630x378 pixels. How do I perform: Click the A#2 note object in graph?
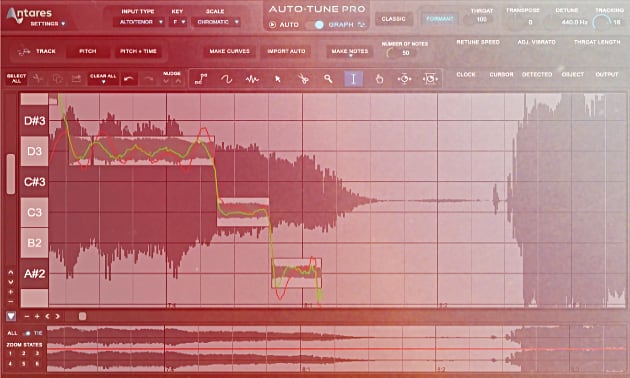pos(297,273)
